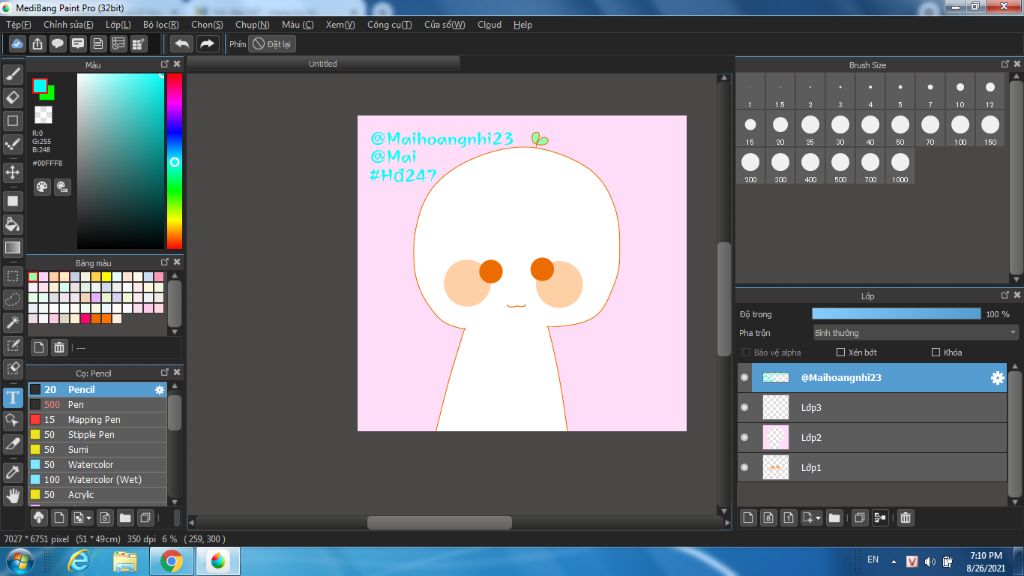Click the rainbow hue bar
The height and width of the screenshot is (576, 1024).
174,161
